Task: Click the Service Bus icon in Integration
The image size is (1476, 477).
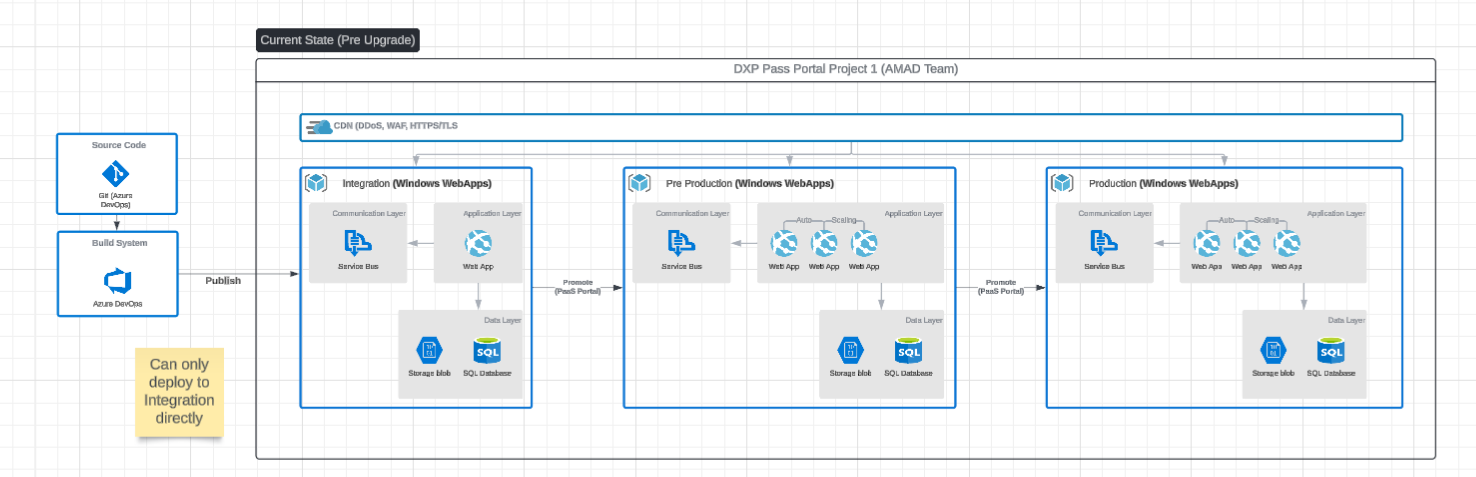Action: 357,243
